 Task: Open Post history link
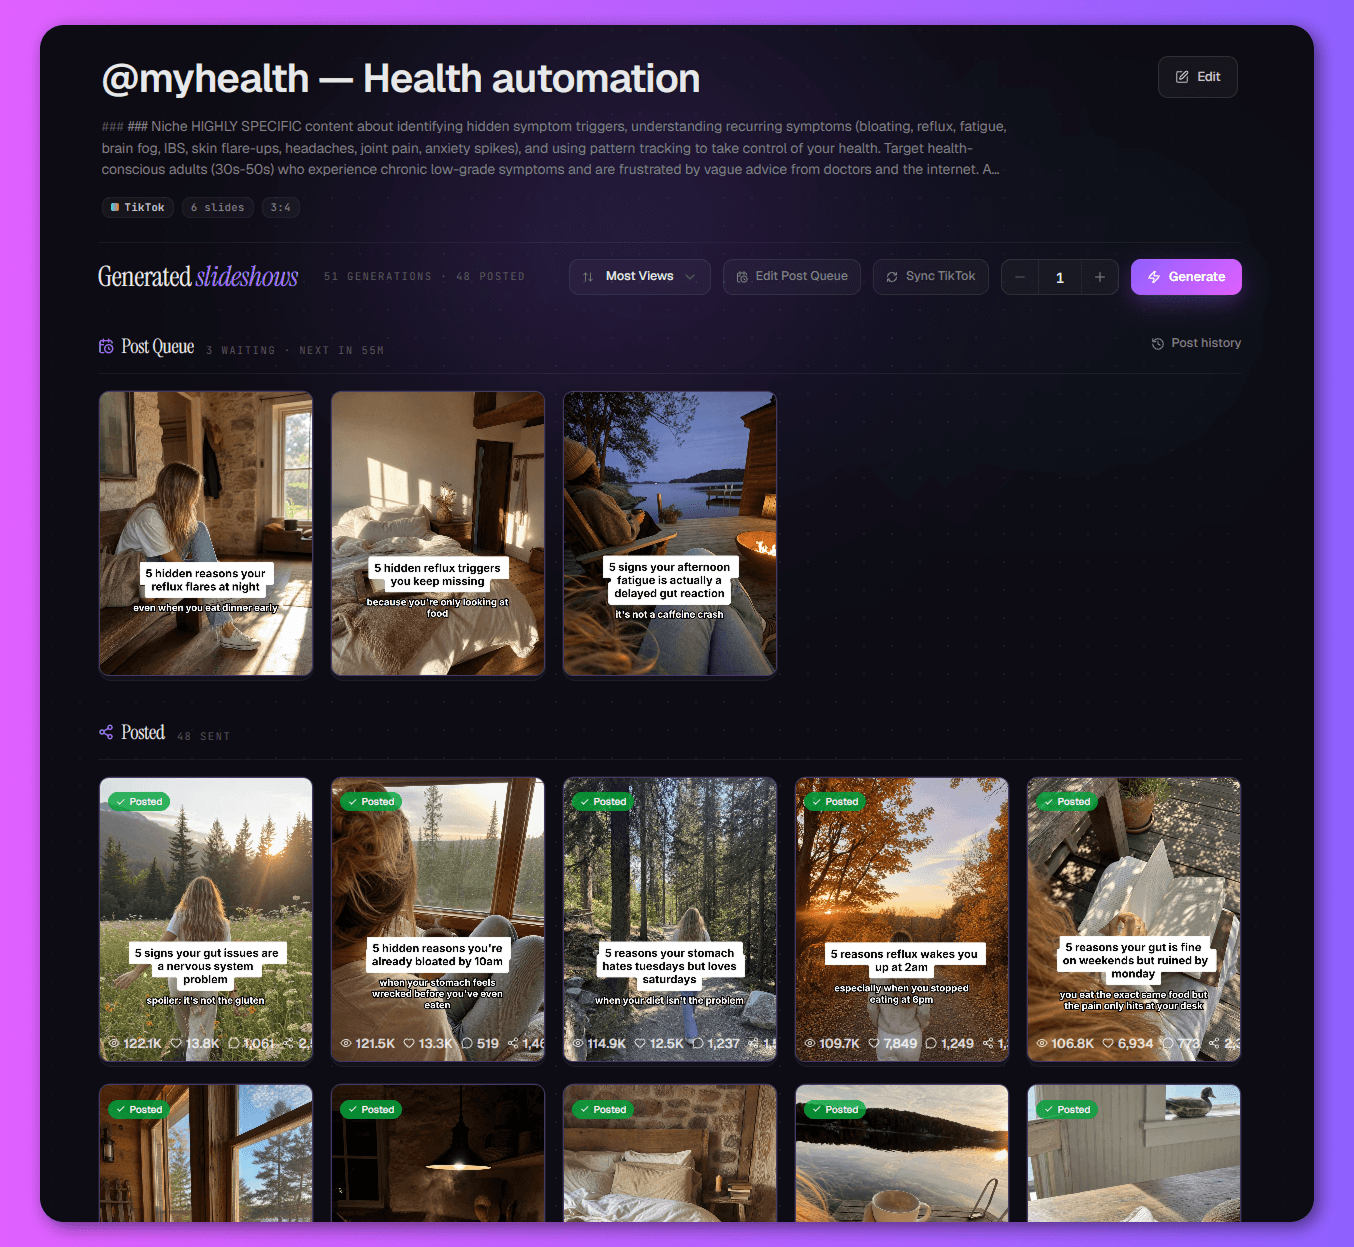pyautogui.click(x=1196, y=343)
